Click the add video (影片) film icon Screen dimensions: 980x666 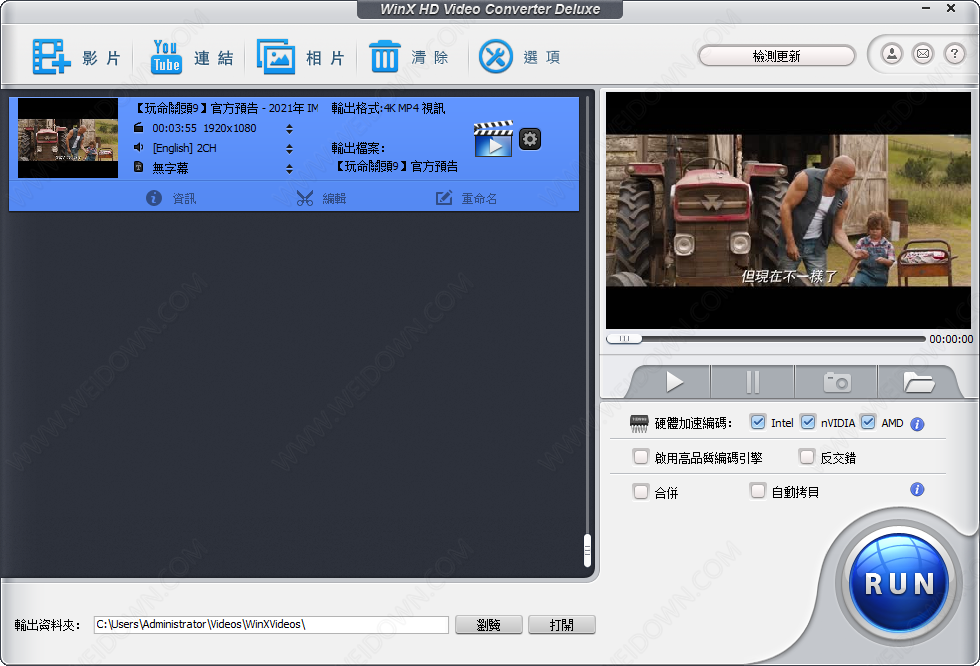[x=51, y=57]
